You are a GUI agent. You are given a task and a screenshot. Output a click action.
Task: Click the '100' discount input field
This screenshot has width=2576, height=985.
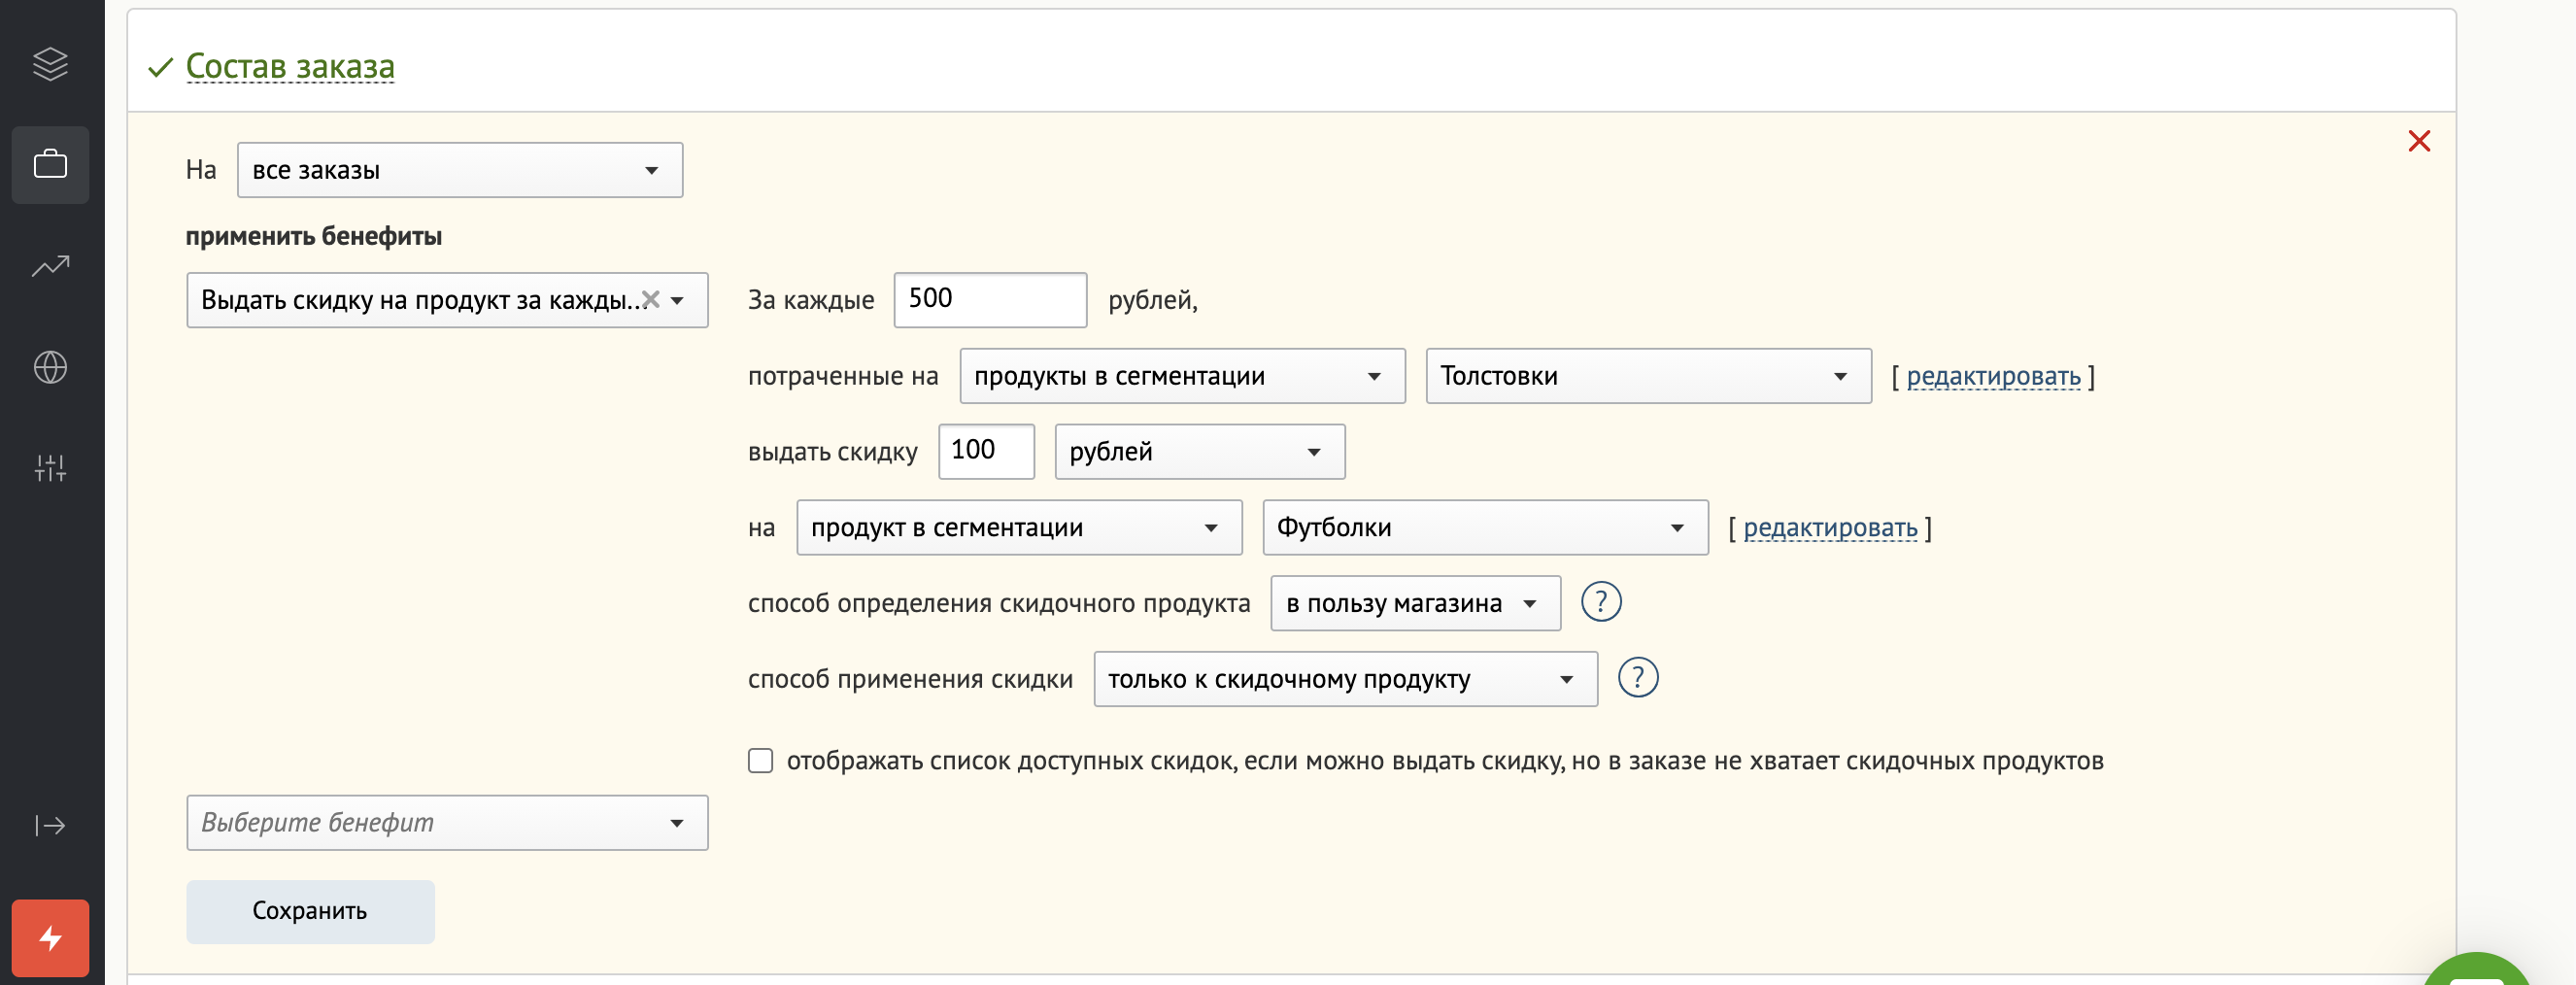pos(986,452)
